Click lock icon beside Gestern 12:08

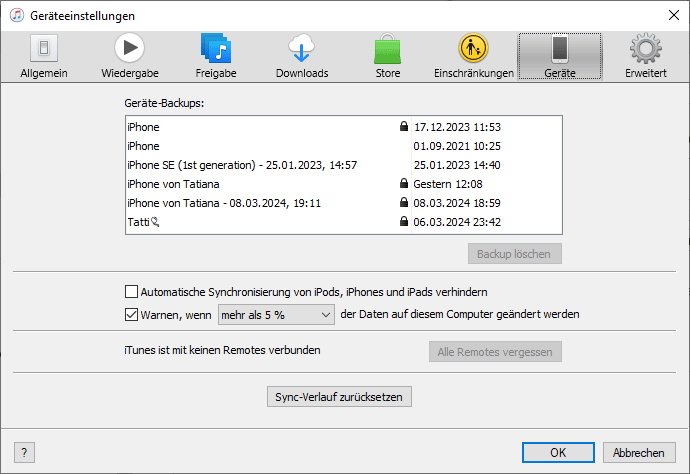tap(404, 183)
